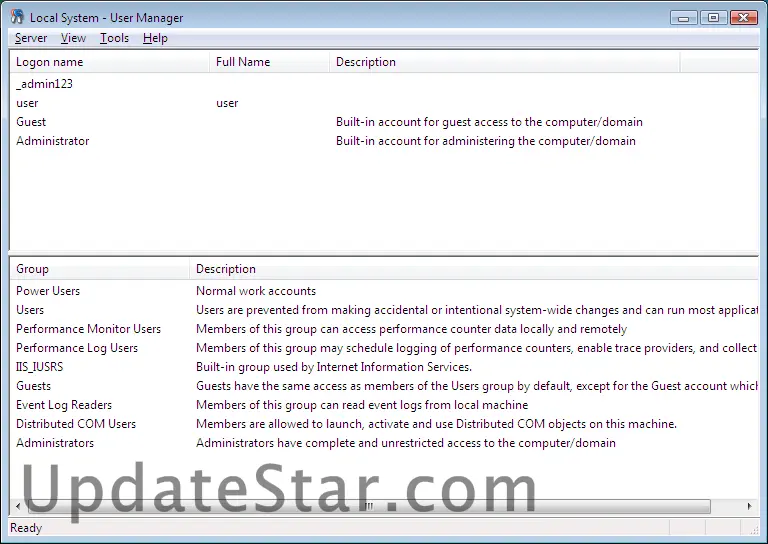Click the Administrator account description text

(486, 141)
